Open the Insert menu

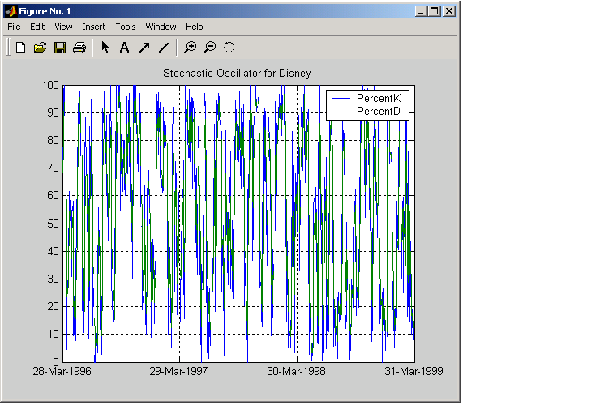(x=93, y=27)
